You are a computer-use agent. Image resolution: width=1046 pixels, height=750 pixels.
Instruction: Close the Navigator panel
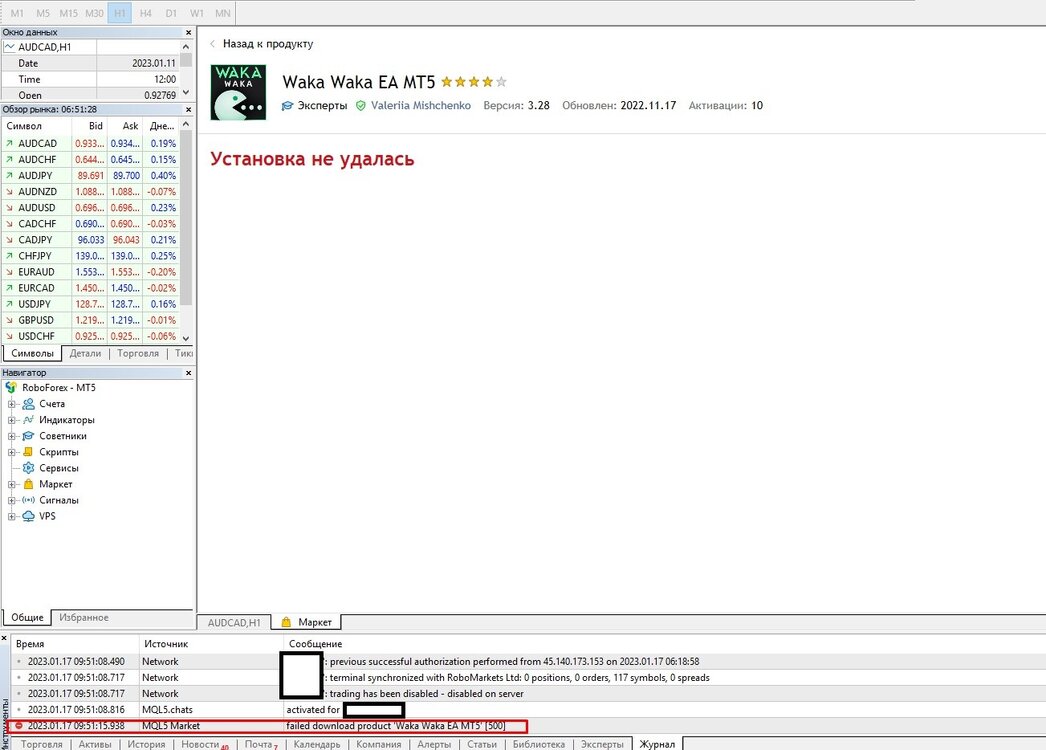188,373
